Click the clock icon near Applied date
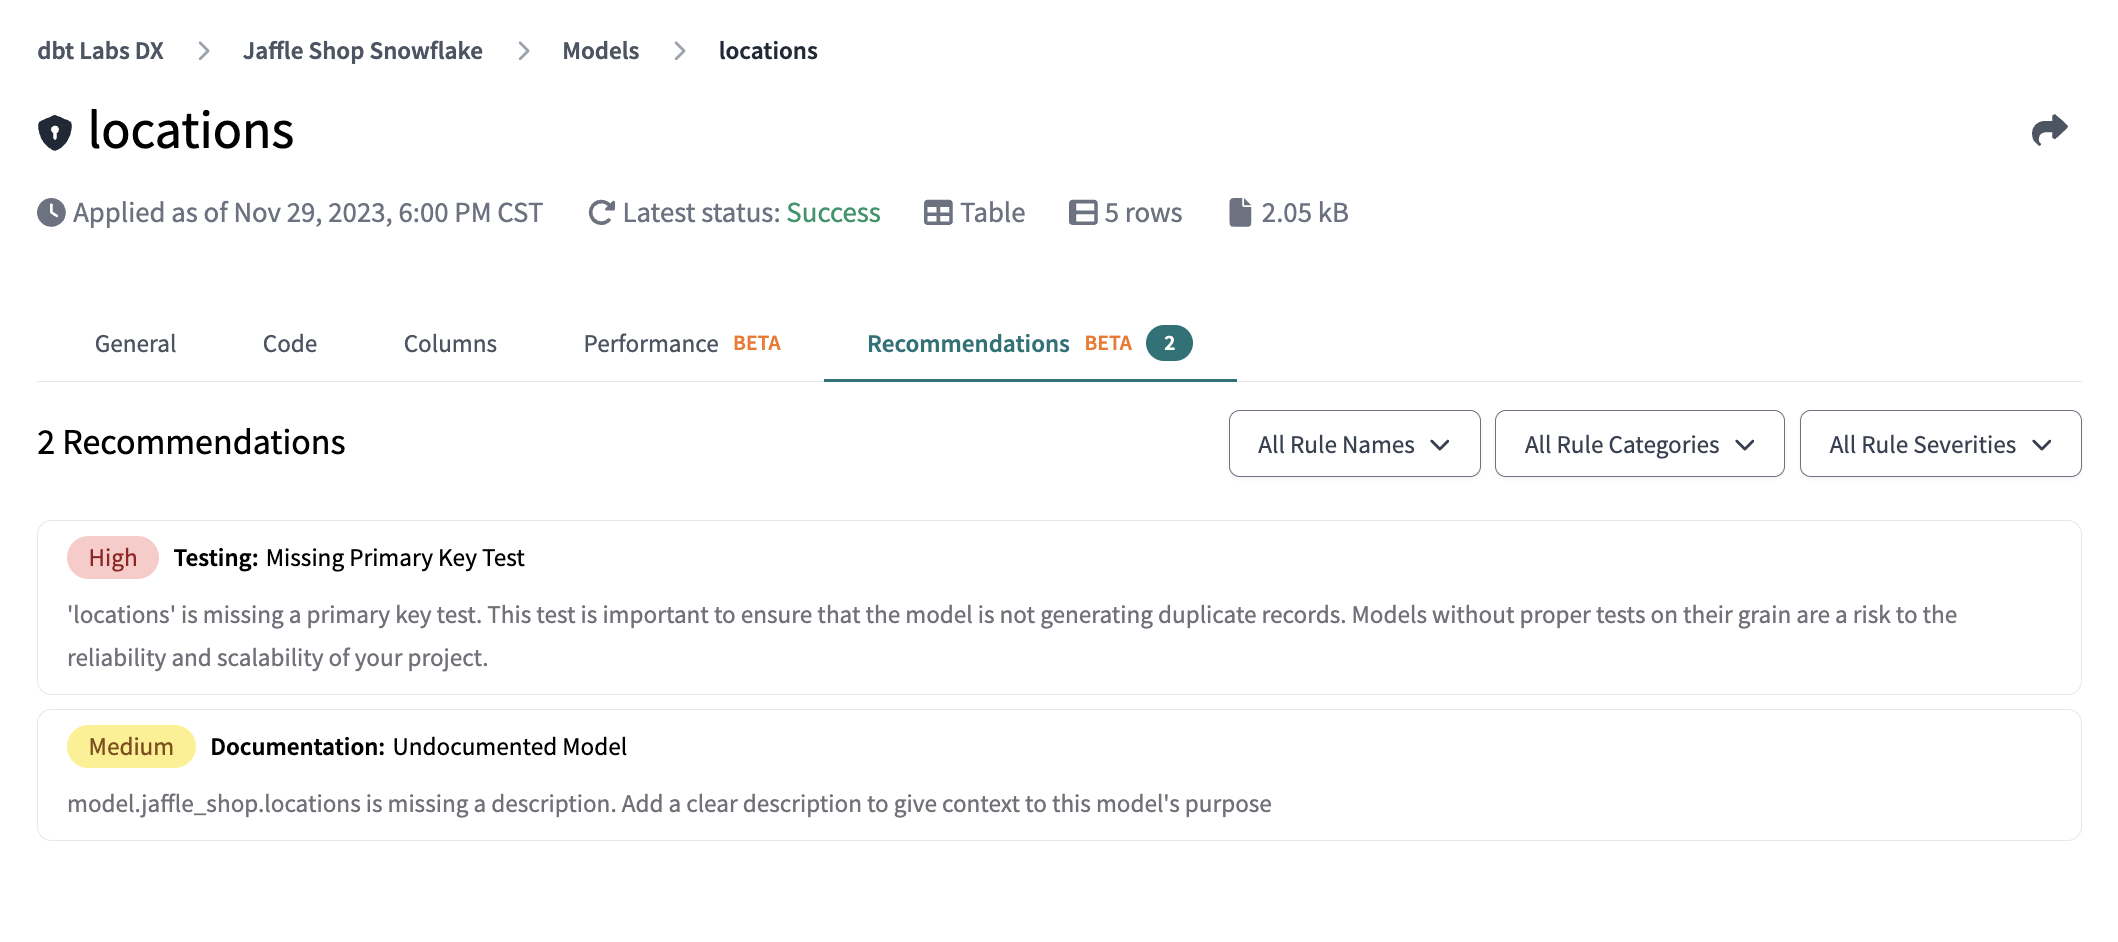This screenshot has height=942, width=2118. (x=51, y=213)
